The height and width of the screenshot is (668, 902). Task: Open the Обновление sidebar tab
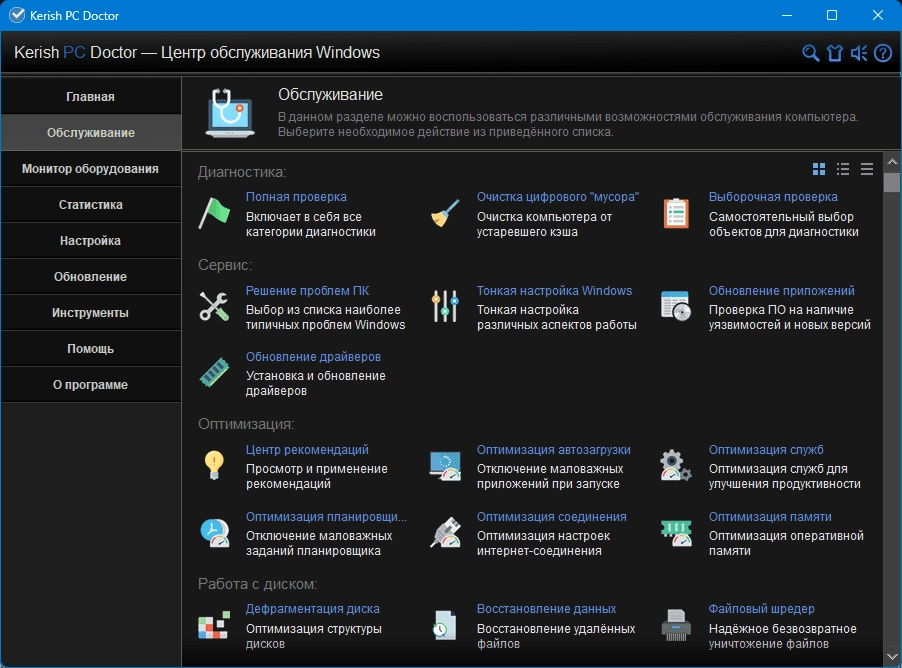point(90,277)
